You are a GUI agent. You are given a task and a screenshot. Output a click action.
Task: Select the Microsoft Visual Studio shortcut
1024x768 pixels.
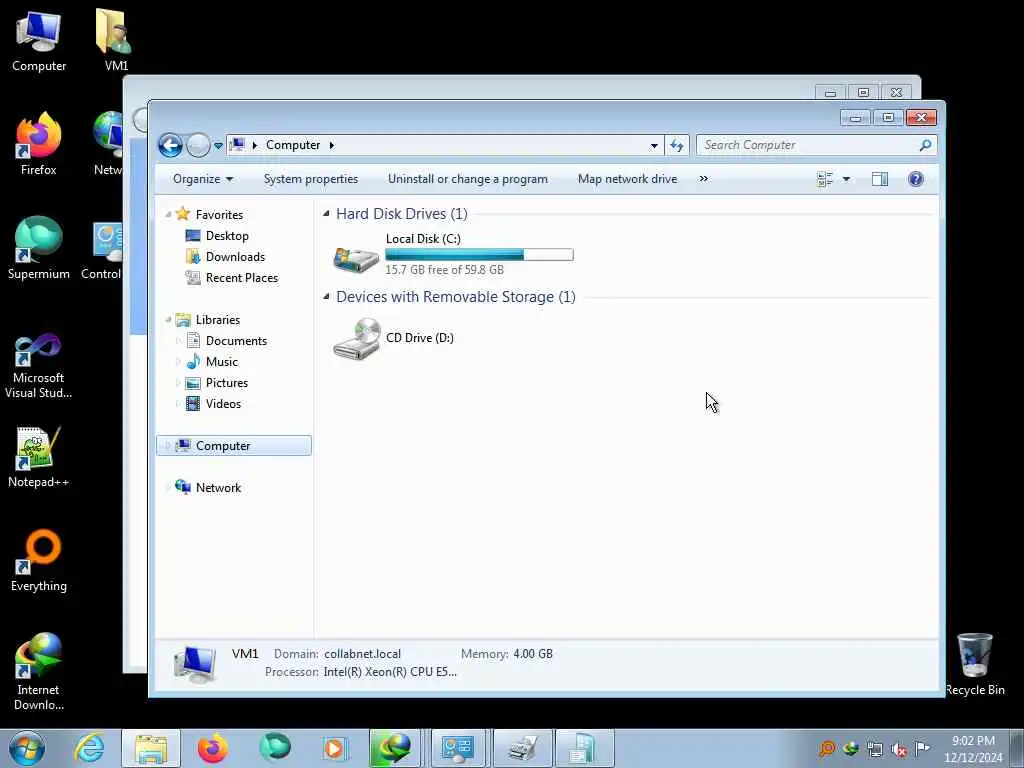tap(39, 366)
